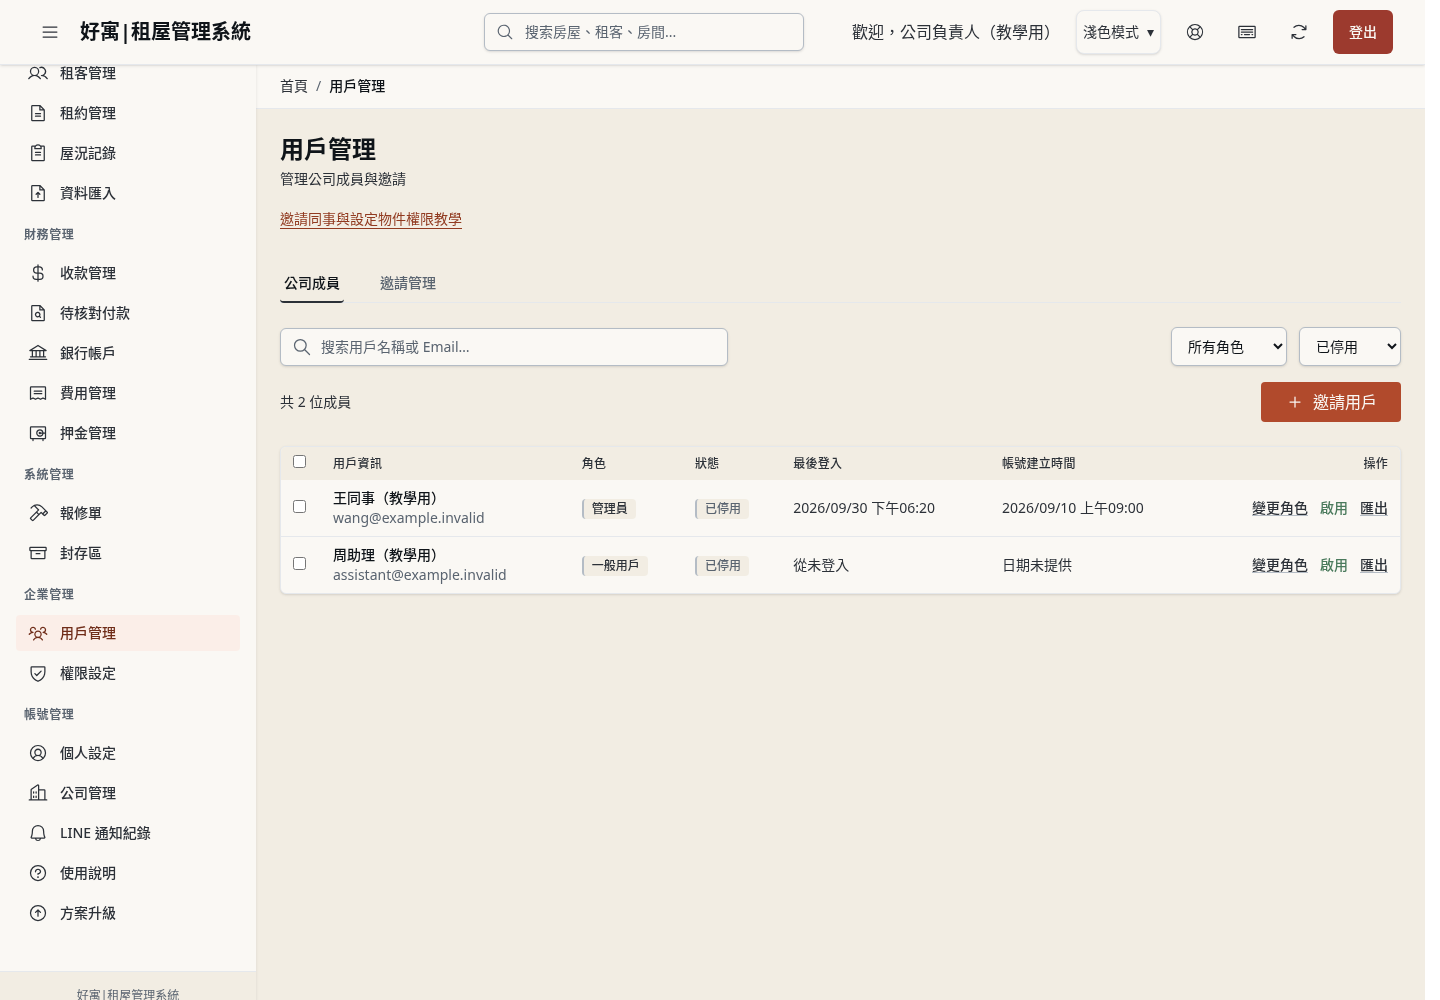Open the keyboard shortcuts icon in header
Viewport: 1440px width, 1000px height.
tap(1247, 32)
